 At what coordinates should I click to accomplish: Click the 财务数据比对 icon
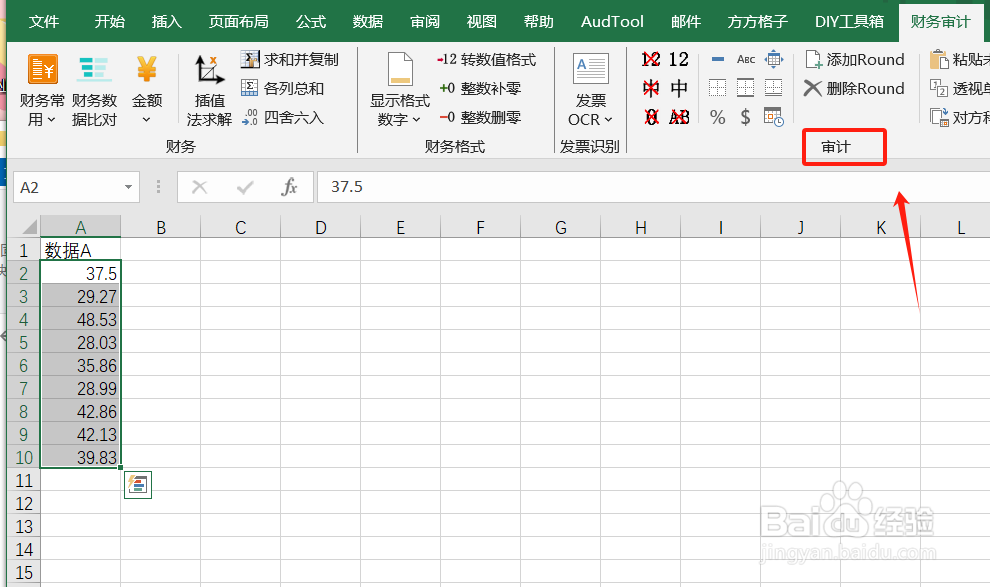click(x=94, y=69)
